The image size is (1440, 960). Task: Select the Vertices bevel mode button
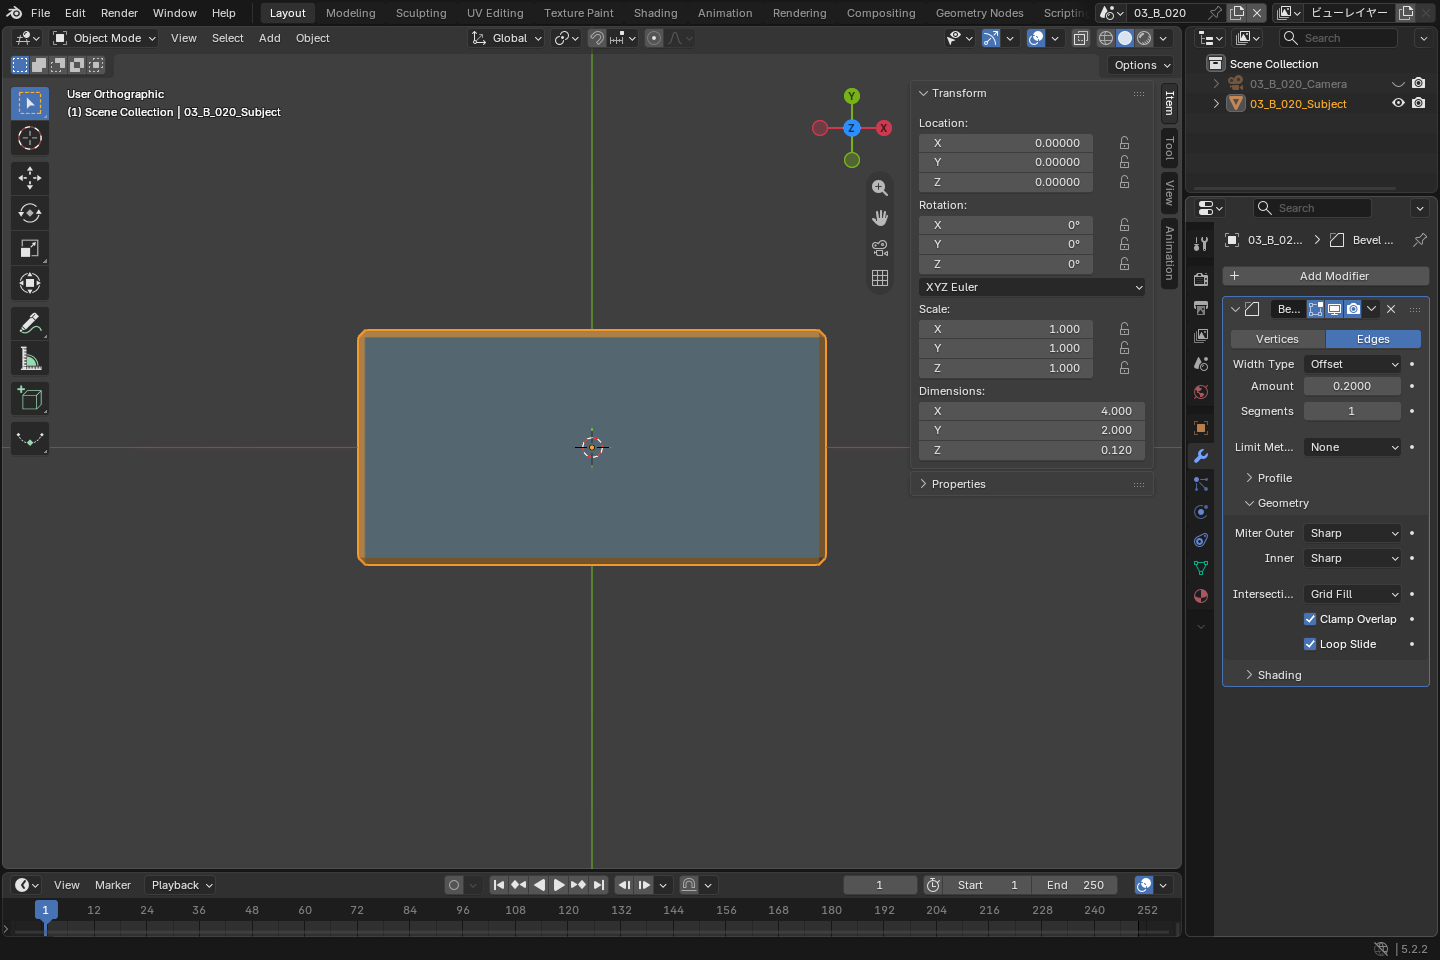(x=1278, y=339)
